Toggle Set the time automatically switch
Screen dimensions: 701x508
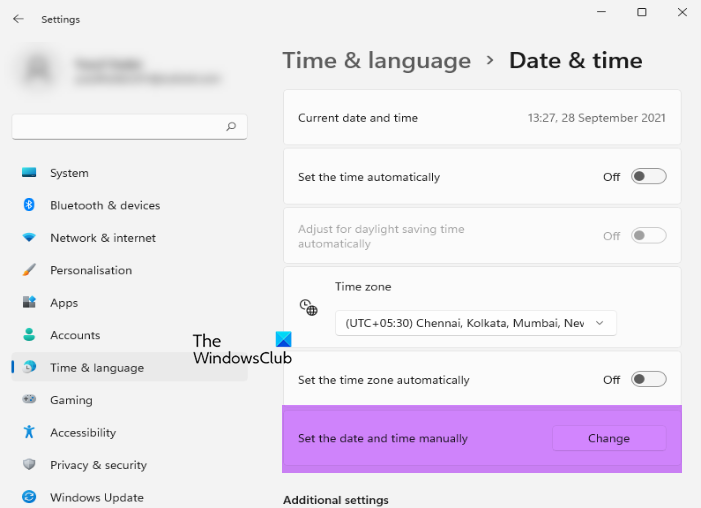click(648, 177)
